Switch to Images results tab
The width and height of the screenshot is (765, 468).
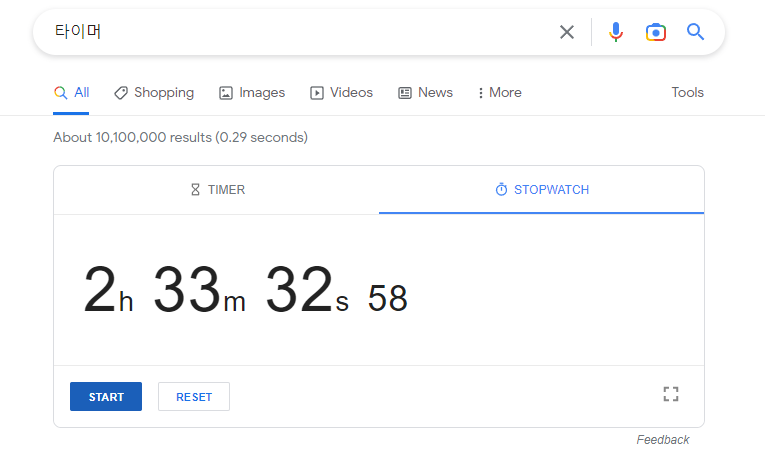pyautogui.click(x=252, y=93)
